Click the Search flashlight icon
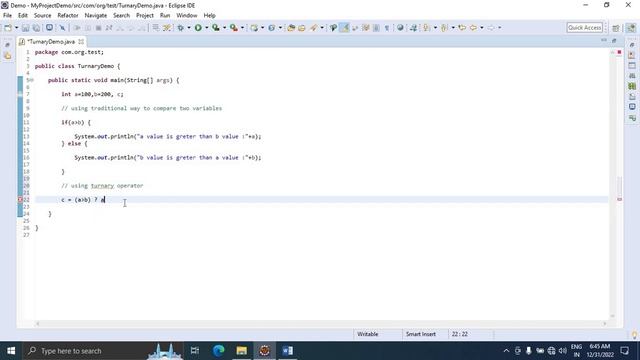 [313, 28]
